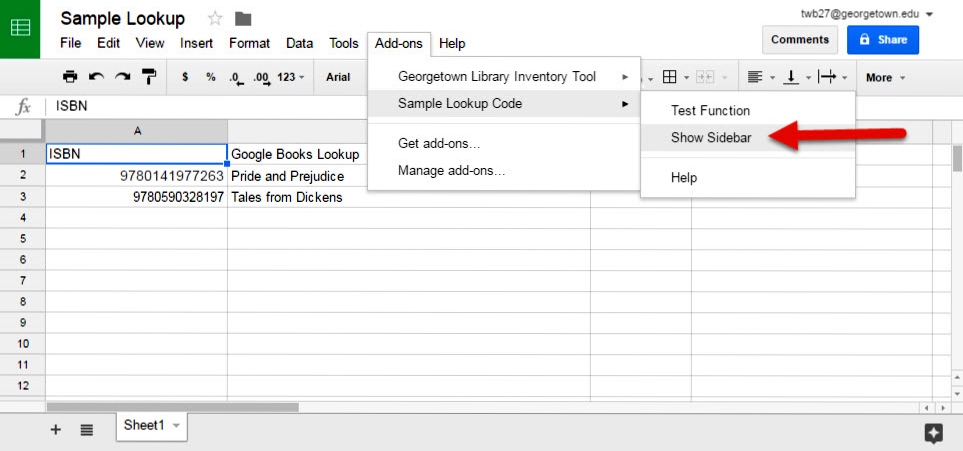
Task: Open the File menu
Action: [71, 43]
